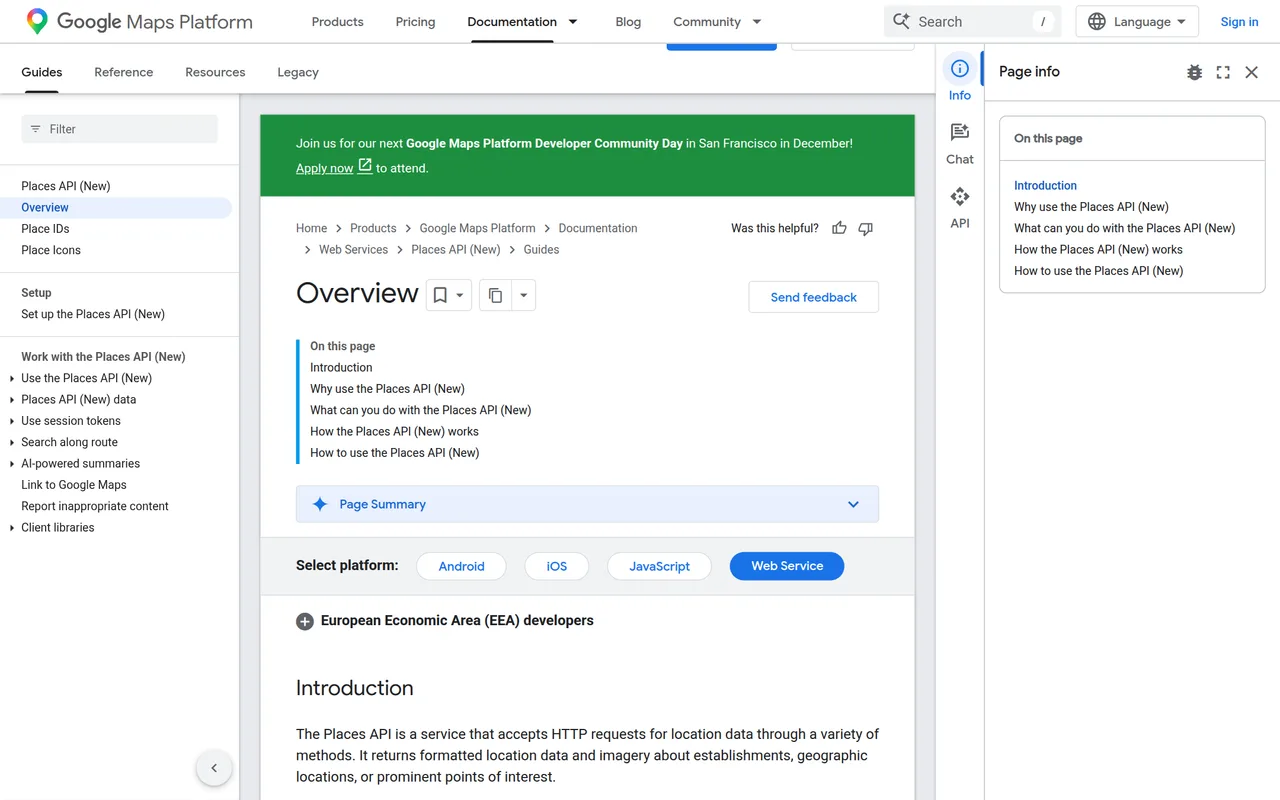Expand the Page Summary chevron
This screenshot has height=800, width=1280.
pyautogui.click(x=853, y=504)
